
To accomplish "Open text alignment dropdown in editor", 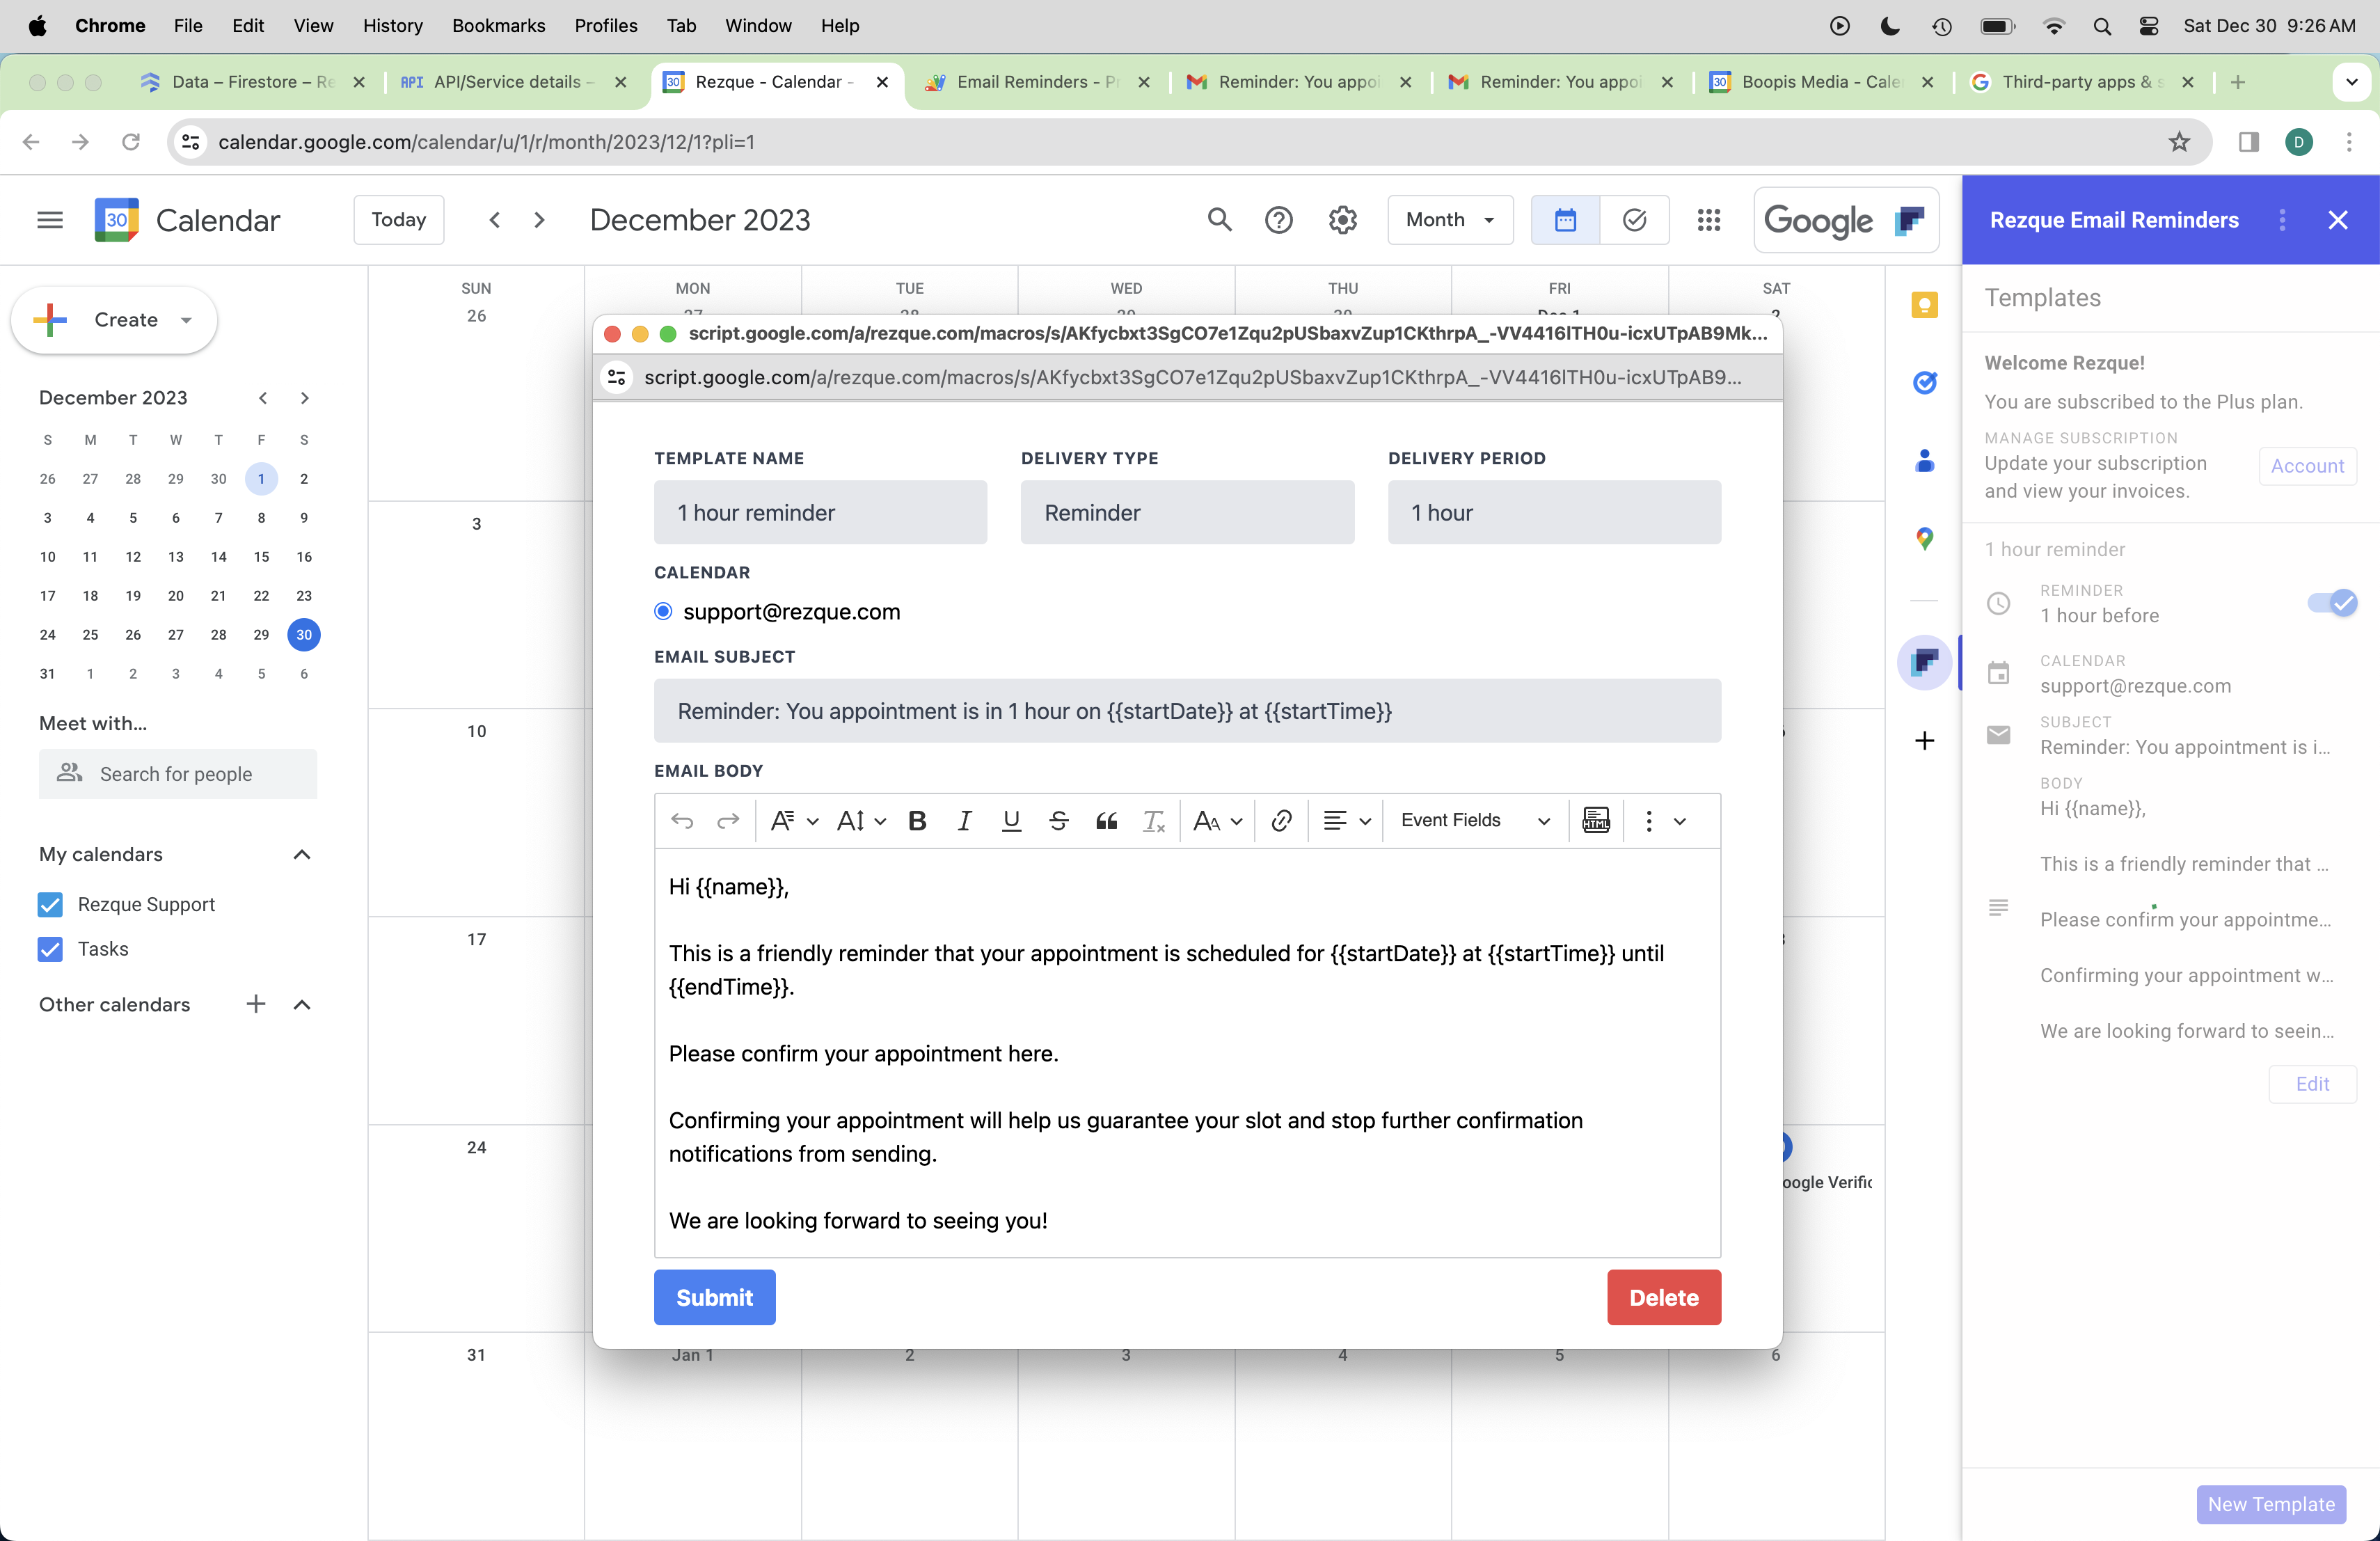I will [1346, 821].
